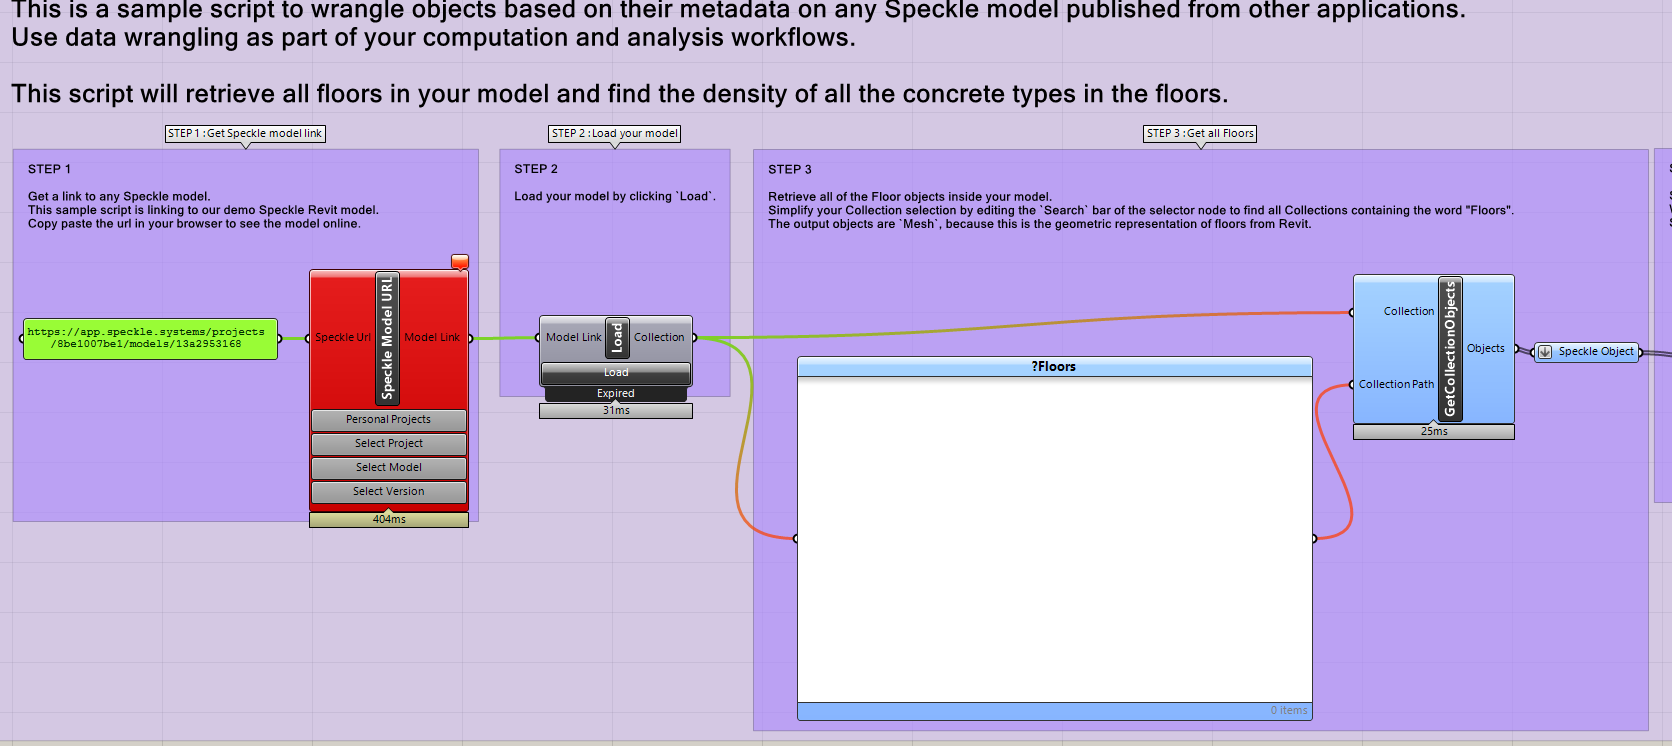Image resolution: width=1672 pixels, height=746 pixels.
Task: Select the Speckle Object parameter
Action: tap(1587, 352)
